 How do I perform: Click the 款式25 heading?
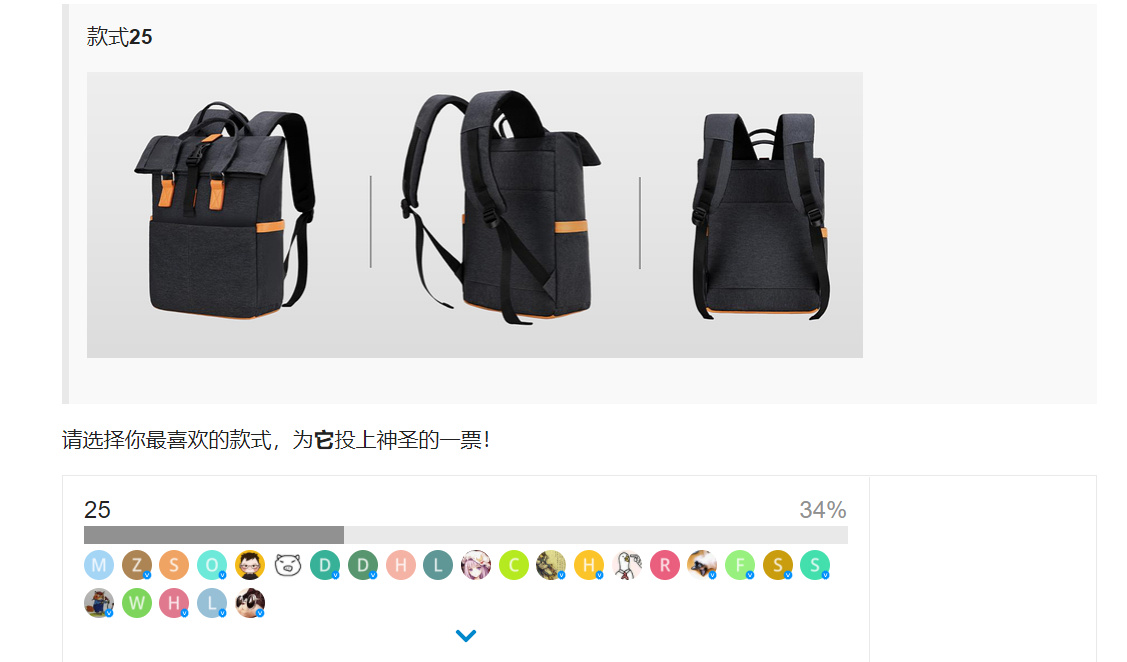119,37
